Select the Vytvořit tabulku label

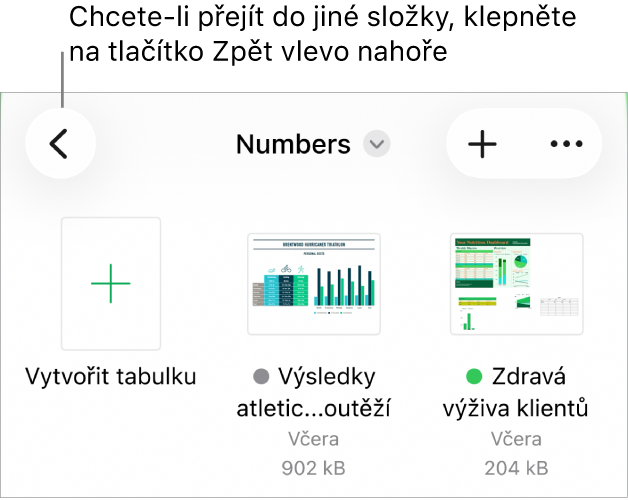[x=111, y=377]
